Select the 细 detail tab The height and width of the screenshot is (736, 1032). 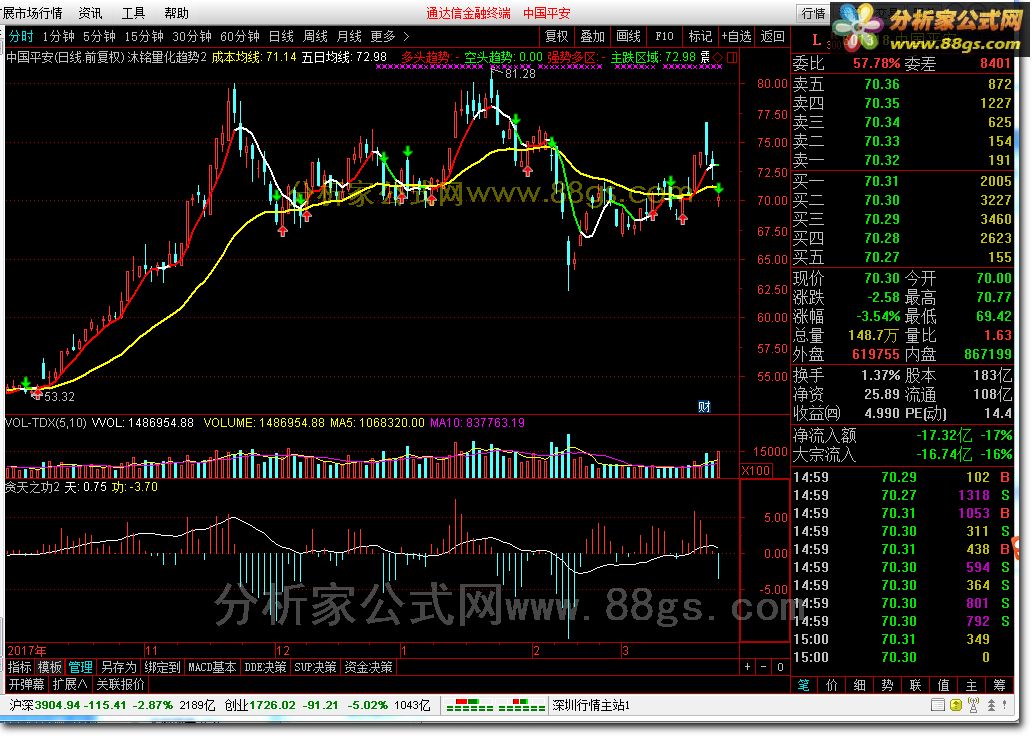pos(860,685)
